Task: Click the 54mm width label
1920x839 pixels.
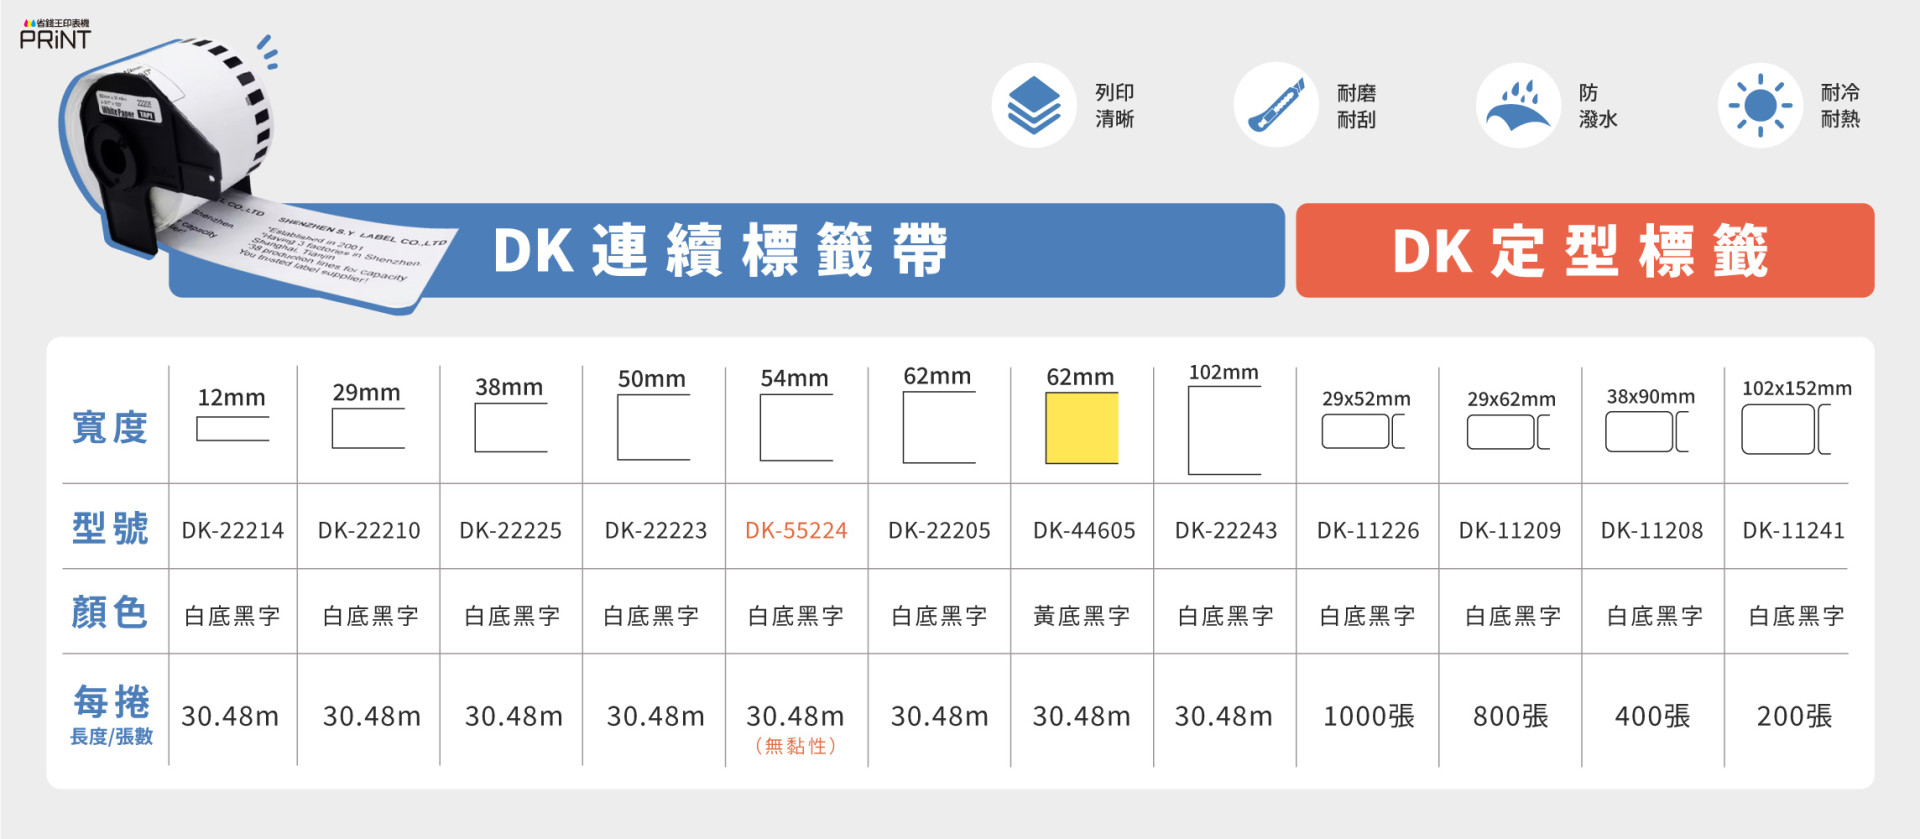Action: [x=795, y=378]
